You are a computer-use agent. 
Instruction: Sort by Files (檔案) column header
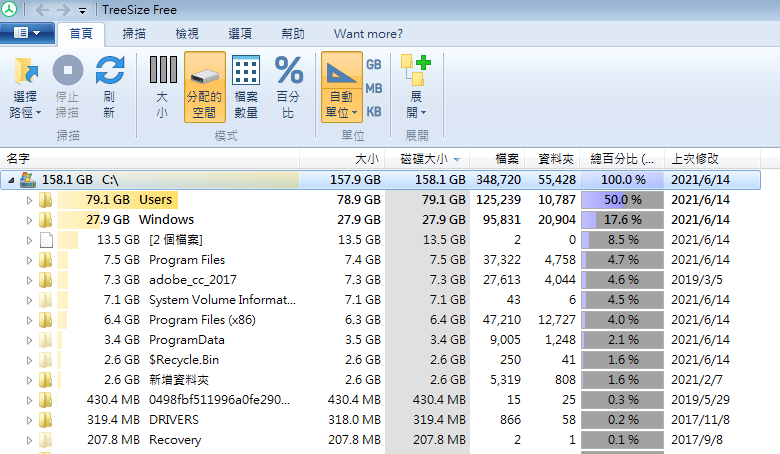click(497, 159)
